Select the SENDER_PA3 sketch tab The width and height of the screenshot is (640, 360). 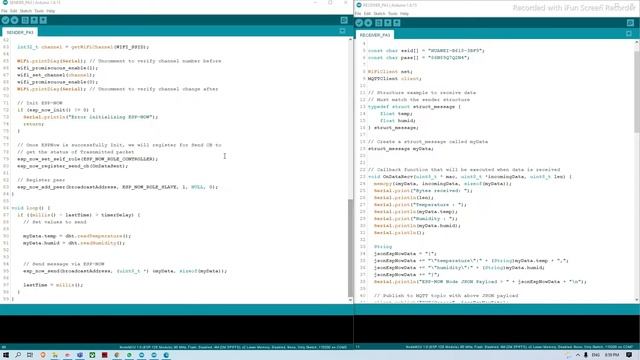click(x=20, y=32)
